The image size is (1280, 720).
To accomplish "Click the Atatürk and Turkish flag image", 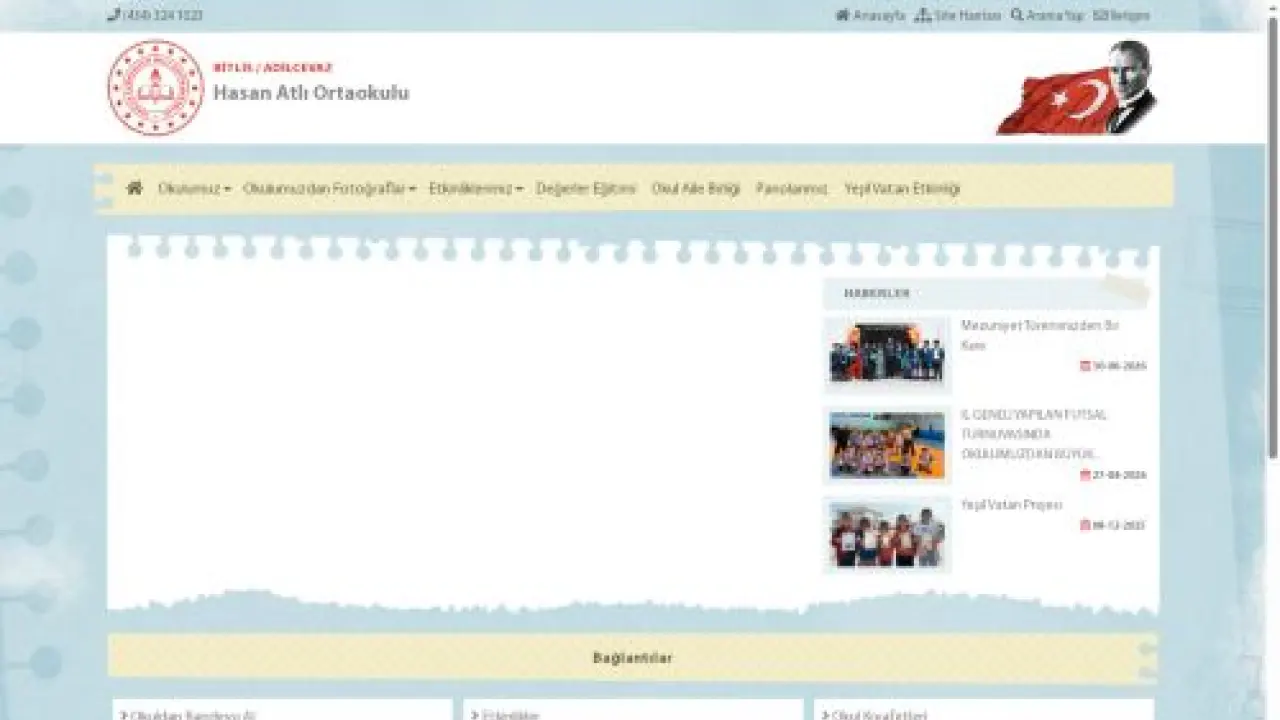I will (x=1076, y=88).
